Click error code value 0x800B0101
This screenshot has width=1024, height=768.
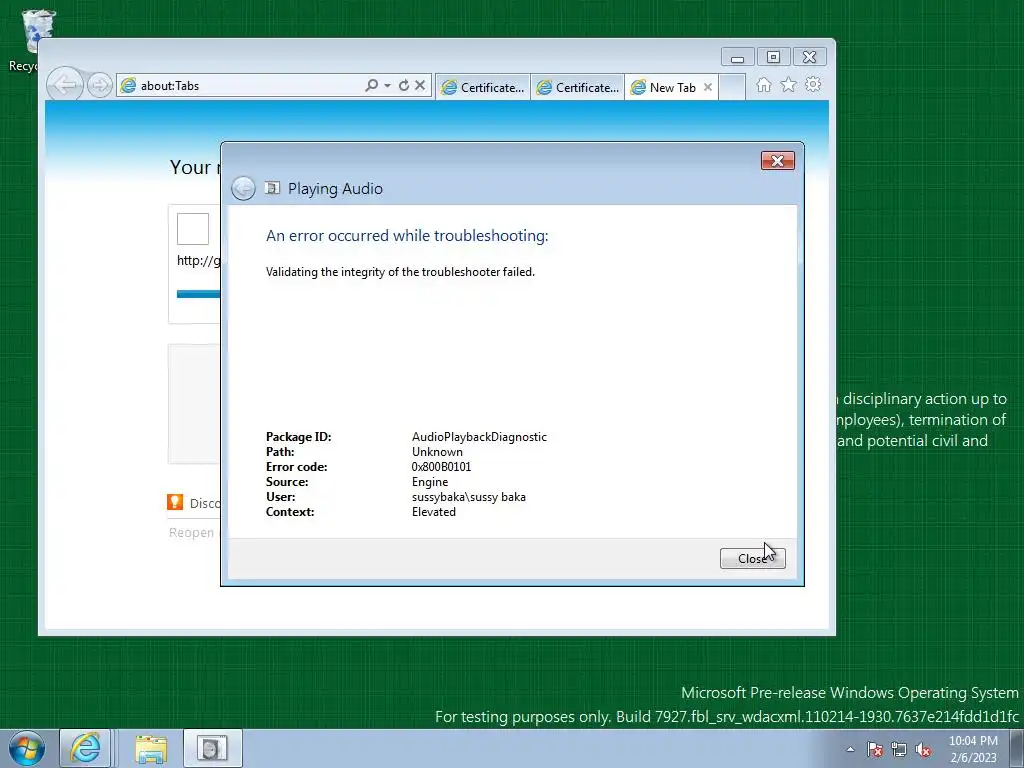point(441,467)
